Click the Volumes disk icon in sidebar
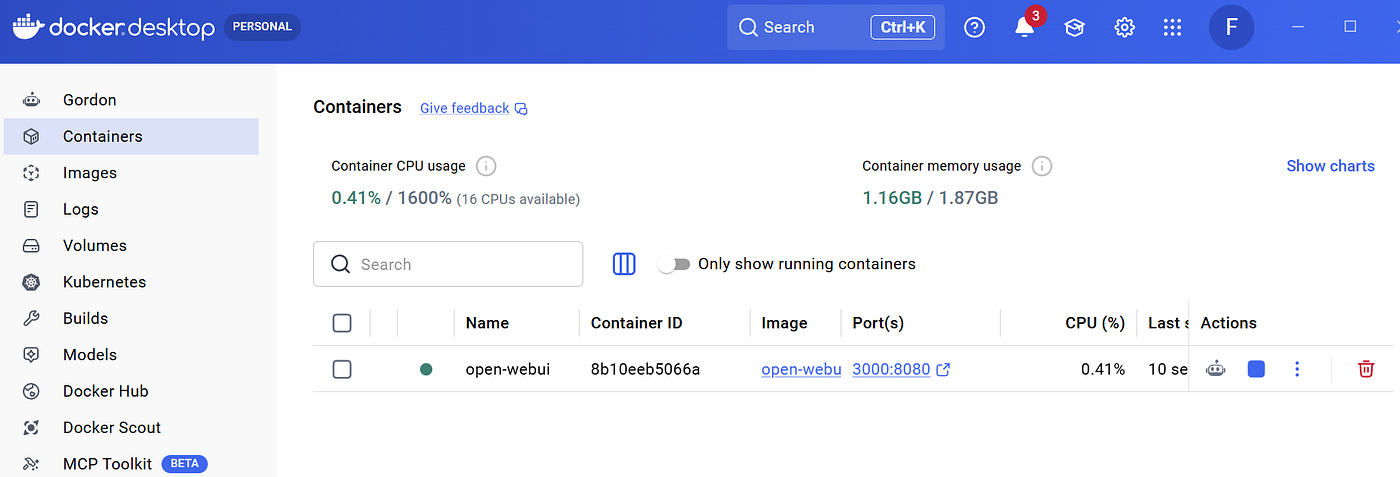The width and height of the screenshot is (1400, 477). (x=31, y=245)
